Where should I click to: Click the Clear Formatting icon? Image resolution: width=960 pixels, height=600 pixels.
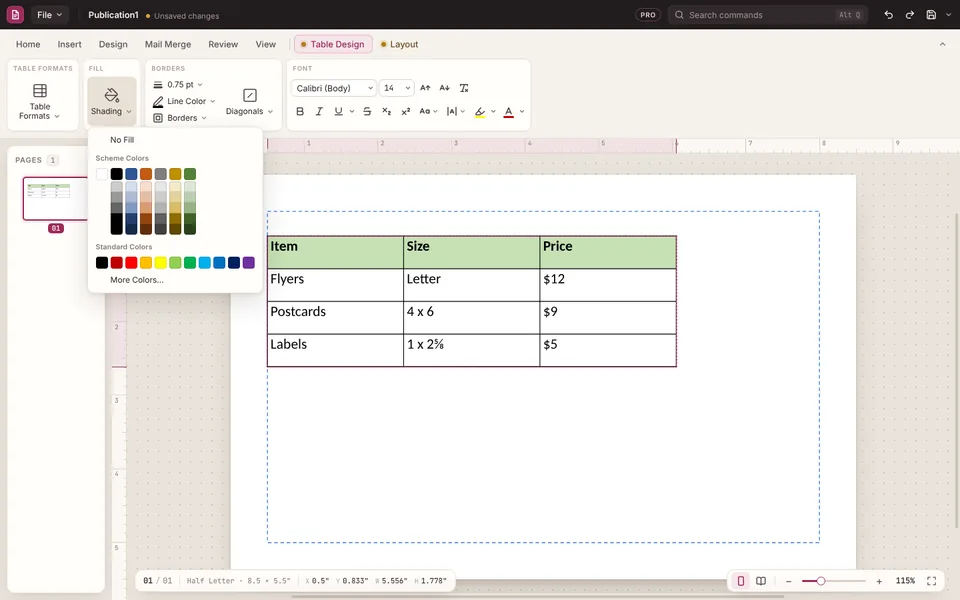[x=464, y=88]
